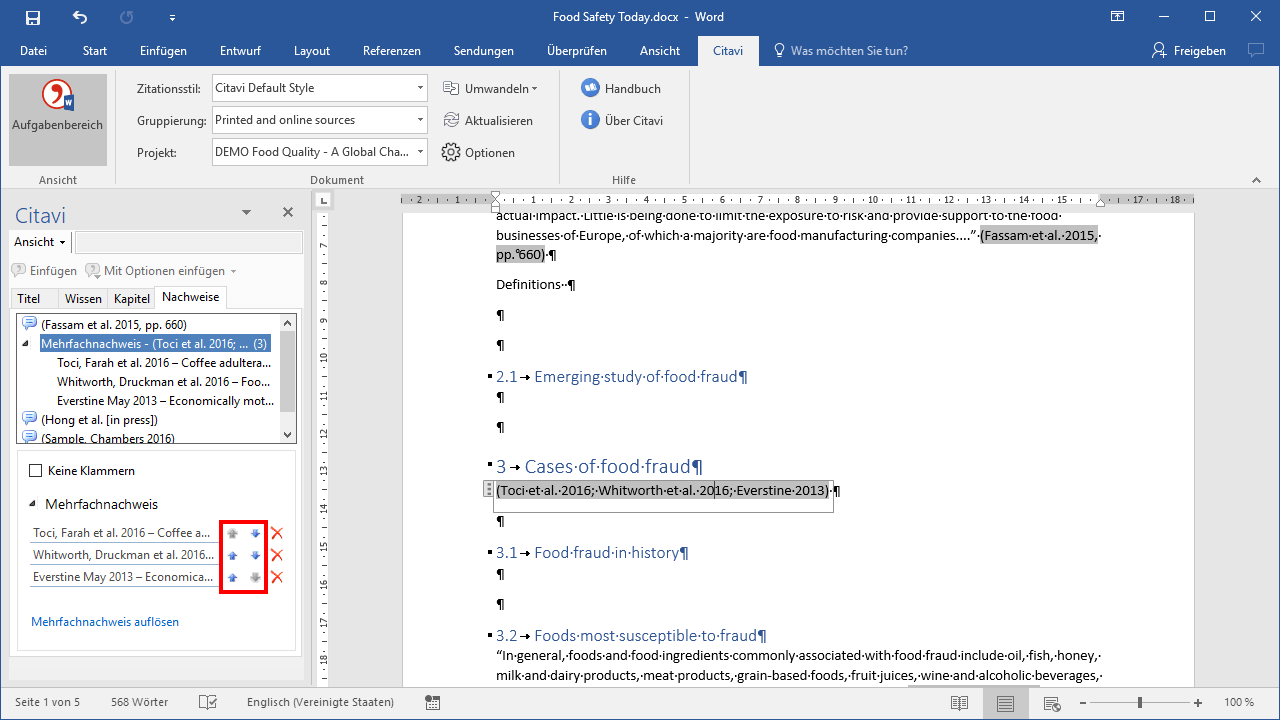Switch to the Referenzen ribbon tab
Screen dimensions: 1280x720
point(391,51)
